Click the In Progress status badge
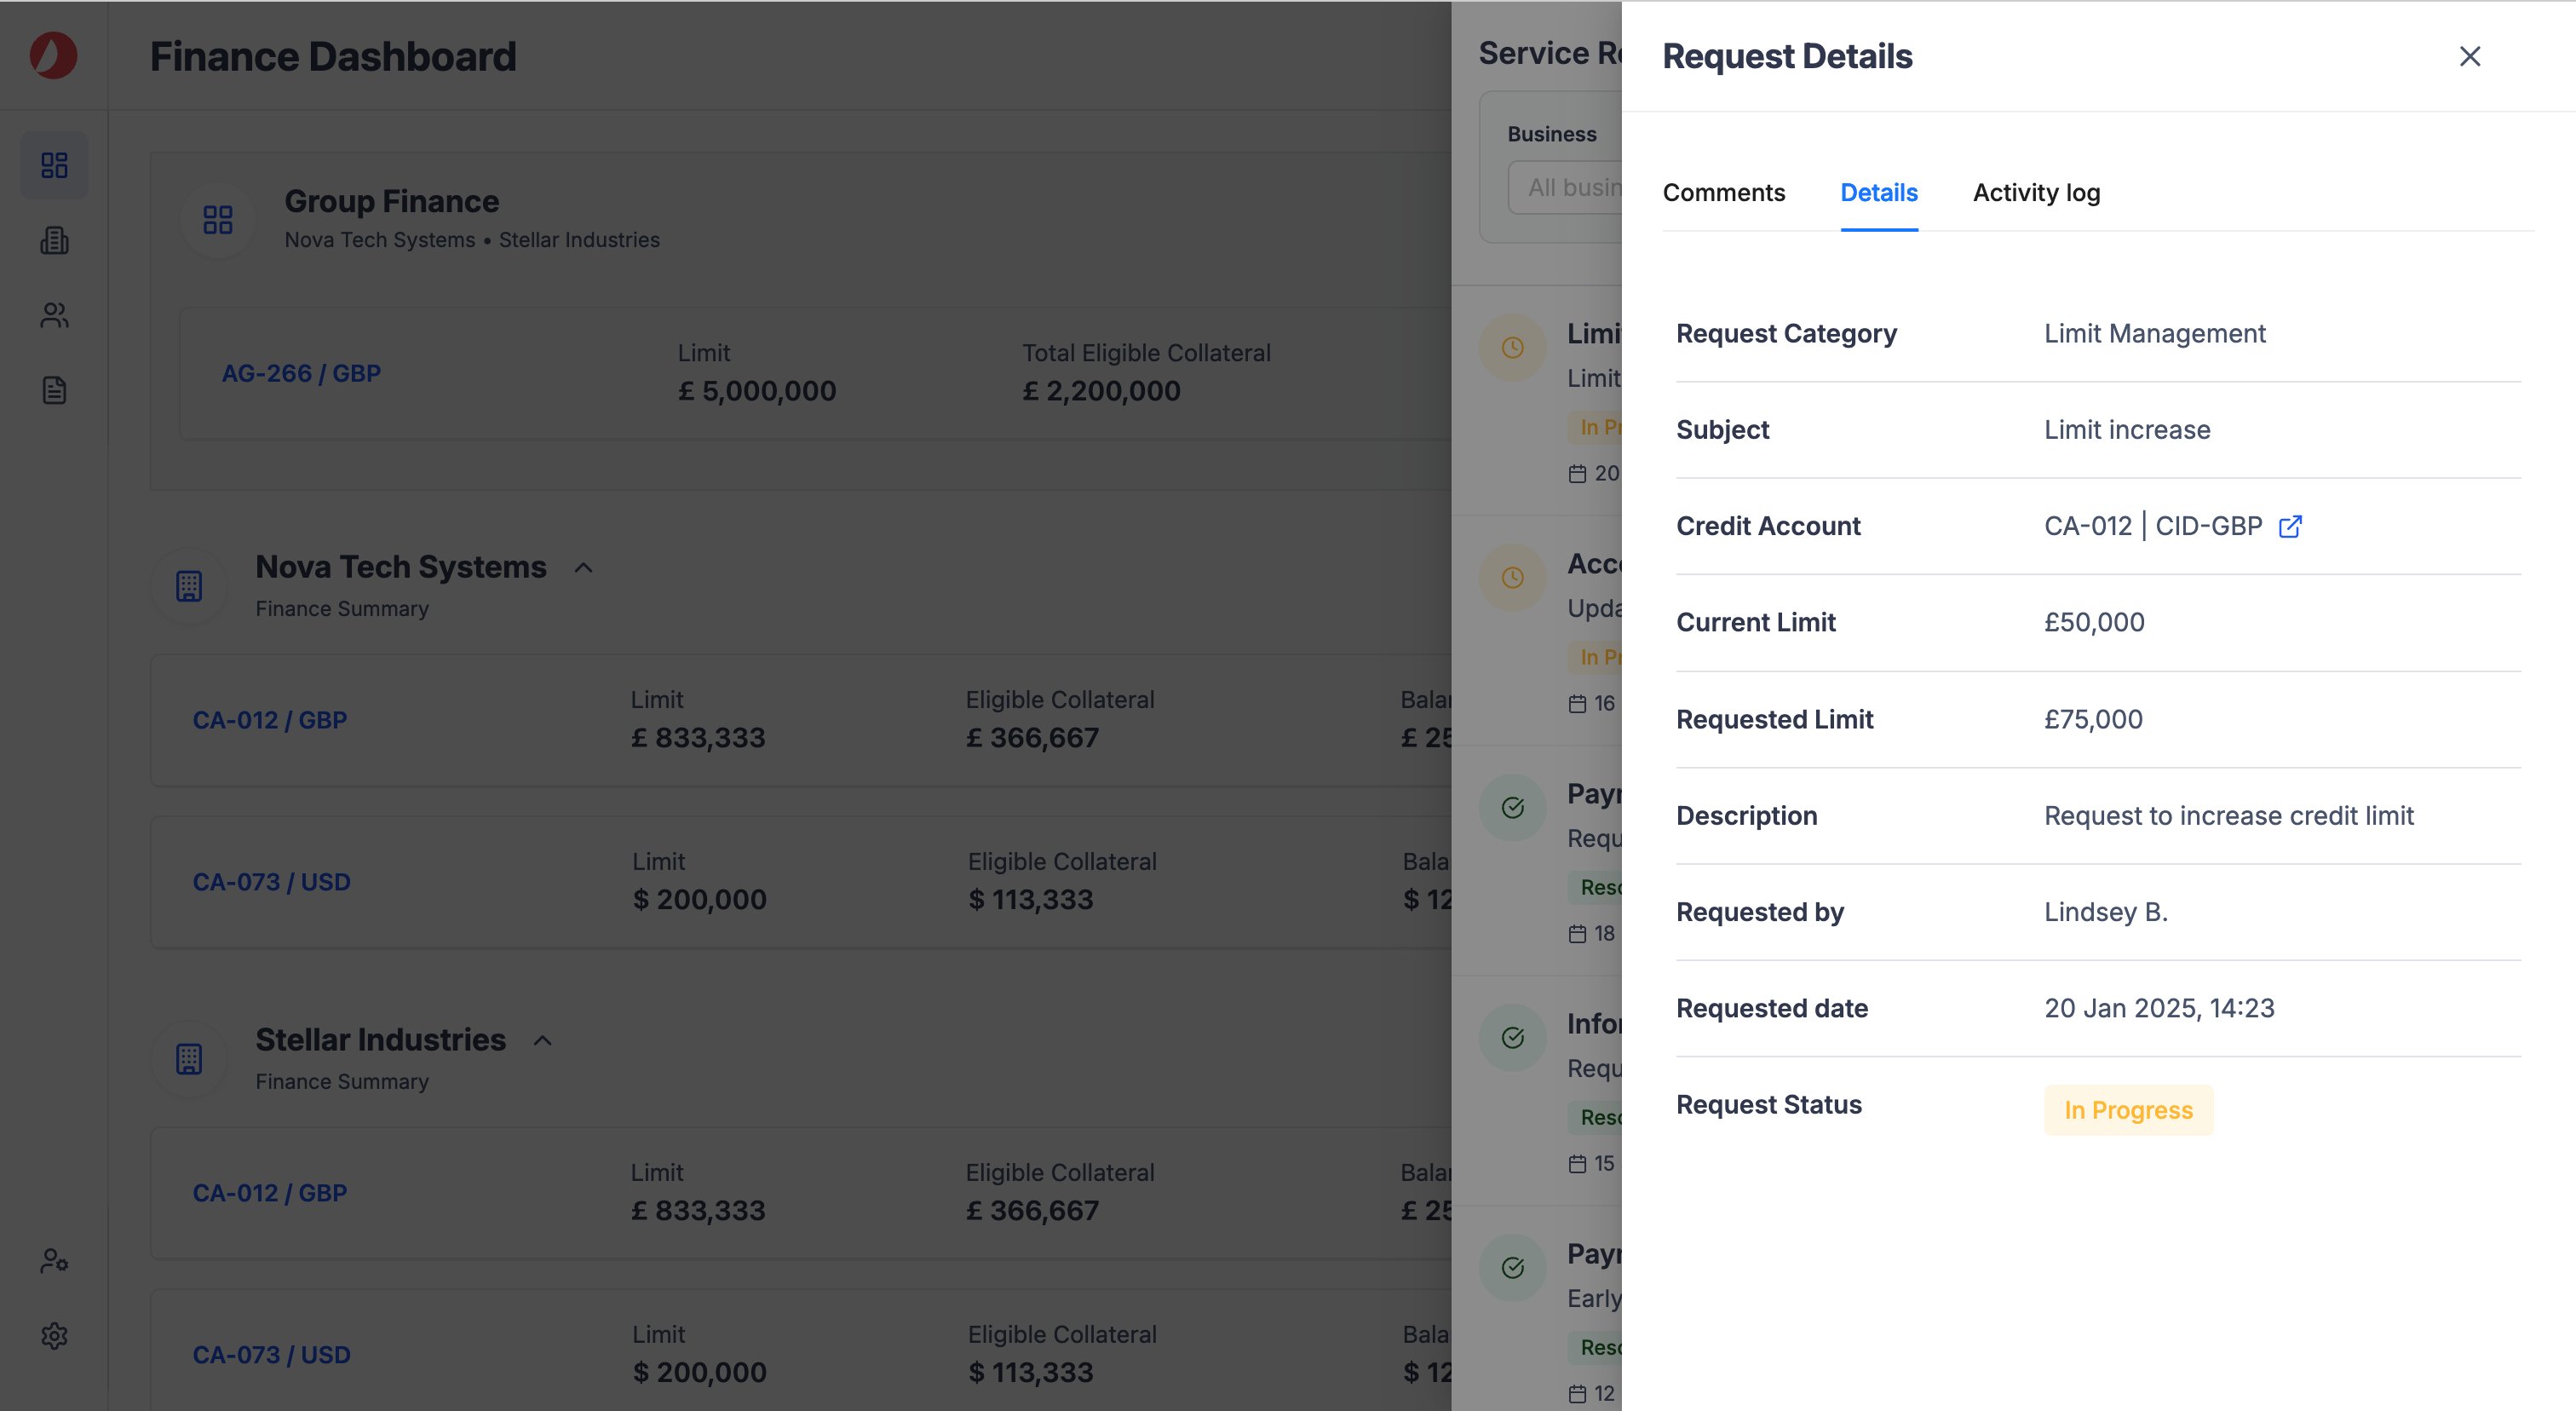 pos(2128,1109)
